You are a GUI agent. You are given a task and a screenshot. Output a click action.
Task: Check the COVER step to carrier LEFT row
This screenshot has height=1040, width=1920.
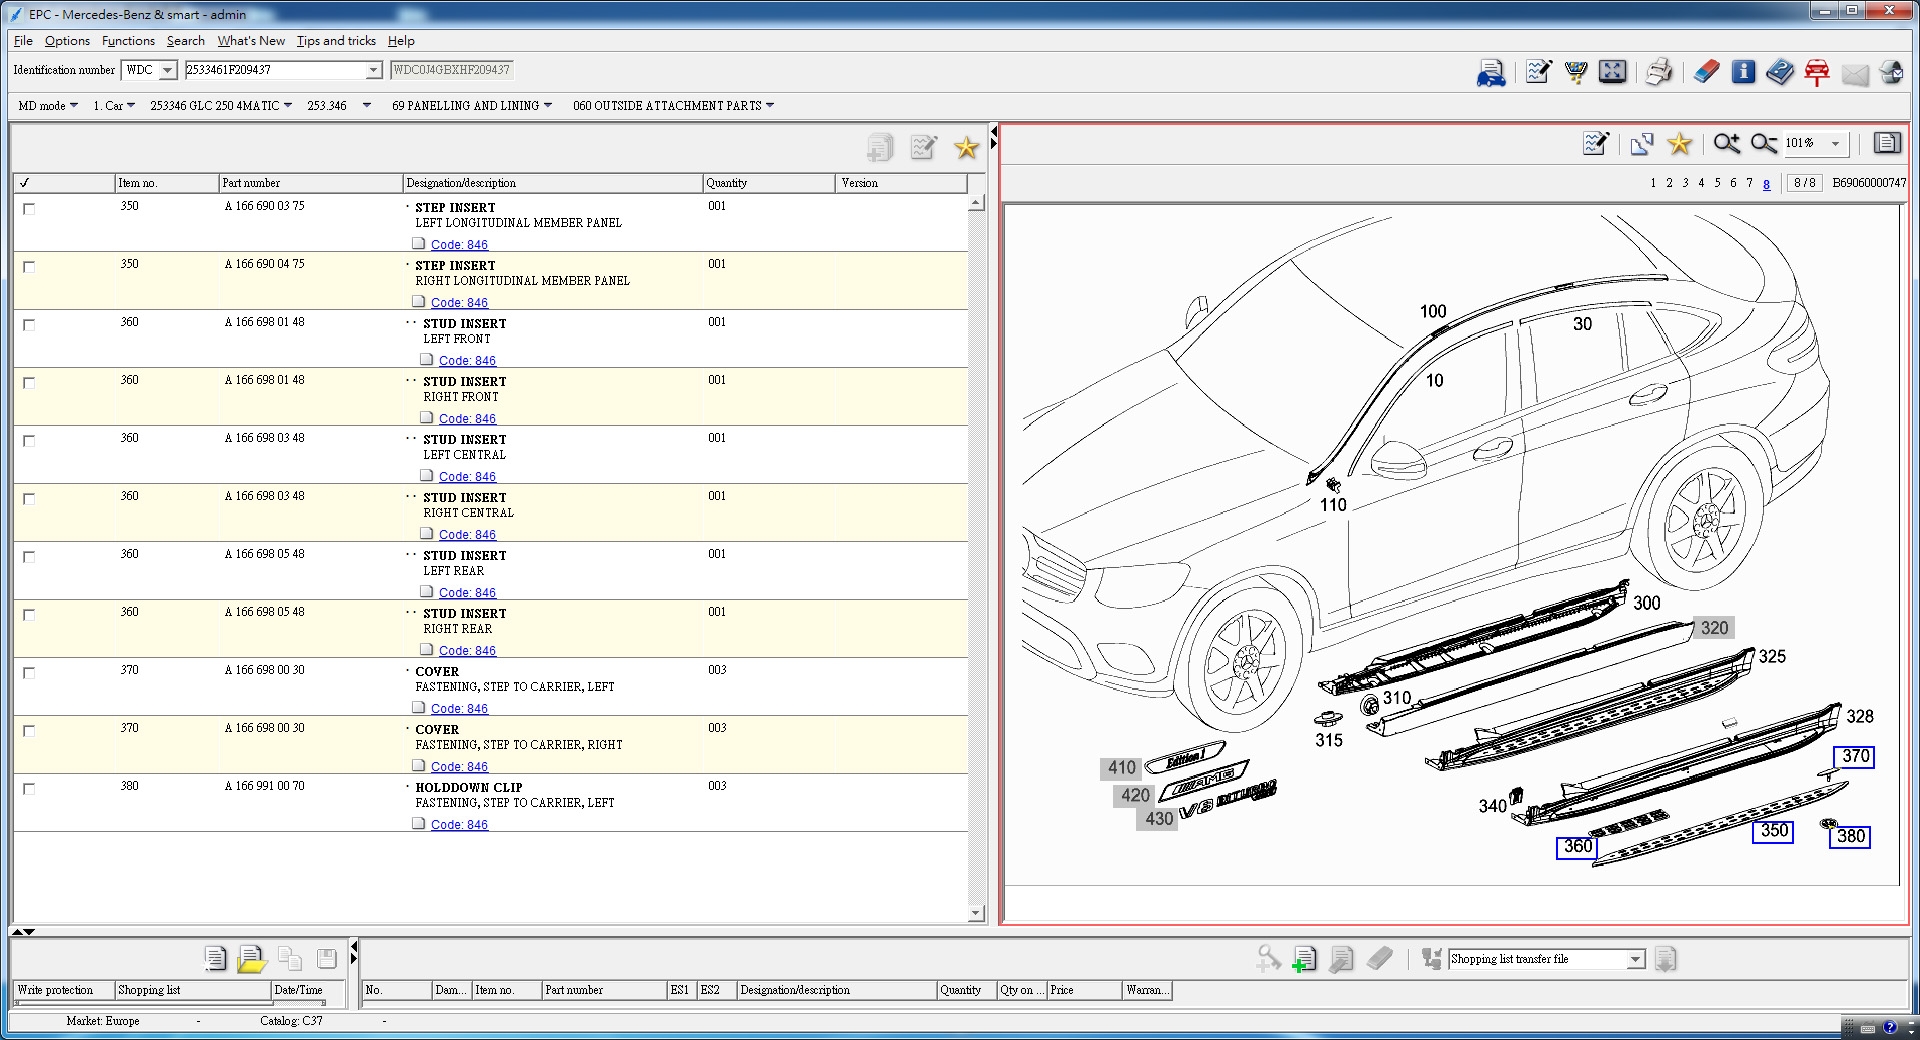pyautogui.click(x=29, y=673)
